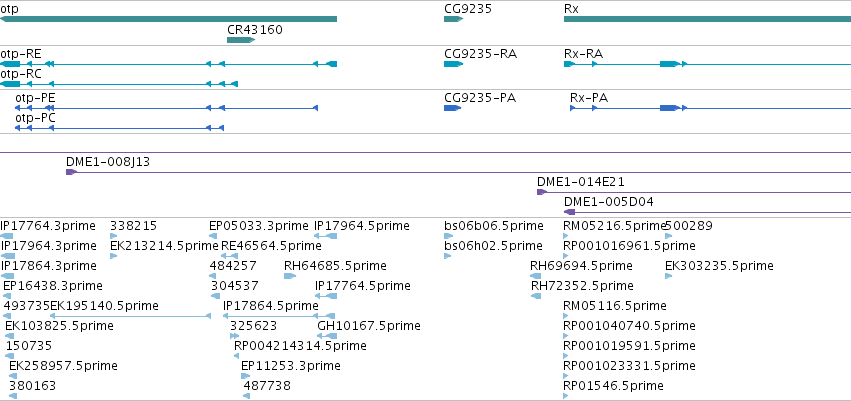Click EST GH10167.5prime
Image resolution: width=851 pixels, height=401 pixels.
(x=327, y=336)
